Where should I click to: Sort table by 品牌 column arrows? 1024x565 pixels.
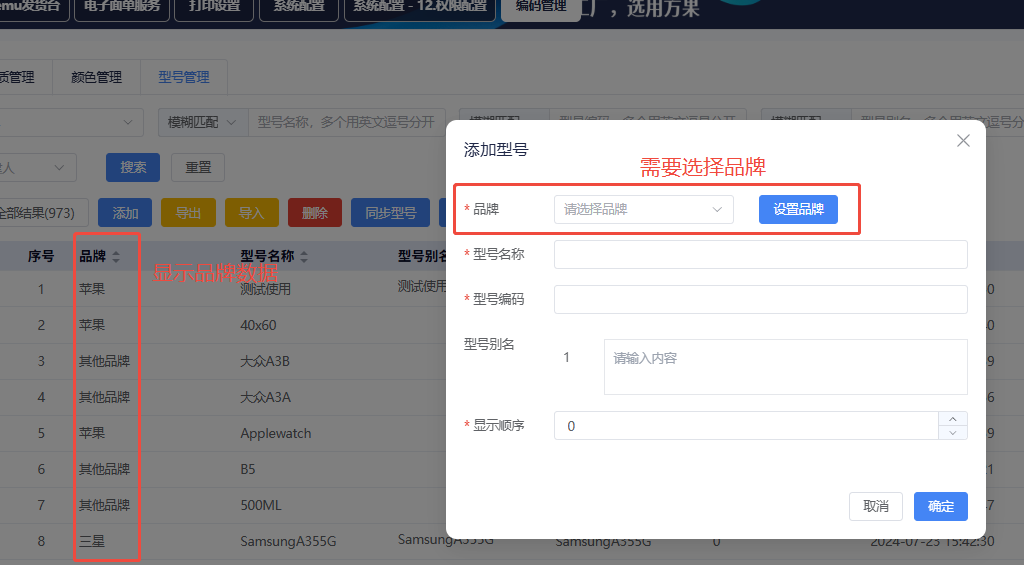[x=116, y=257]
